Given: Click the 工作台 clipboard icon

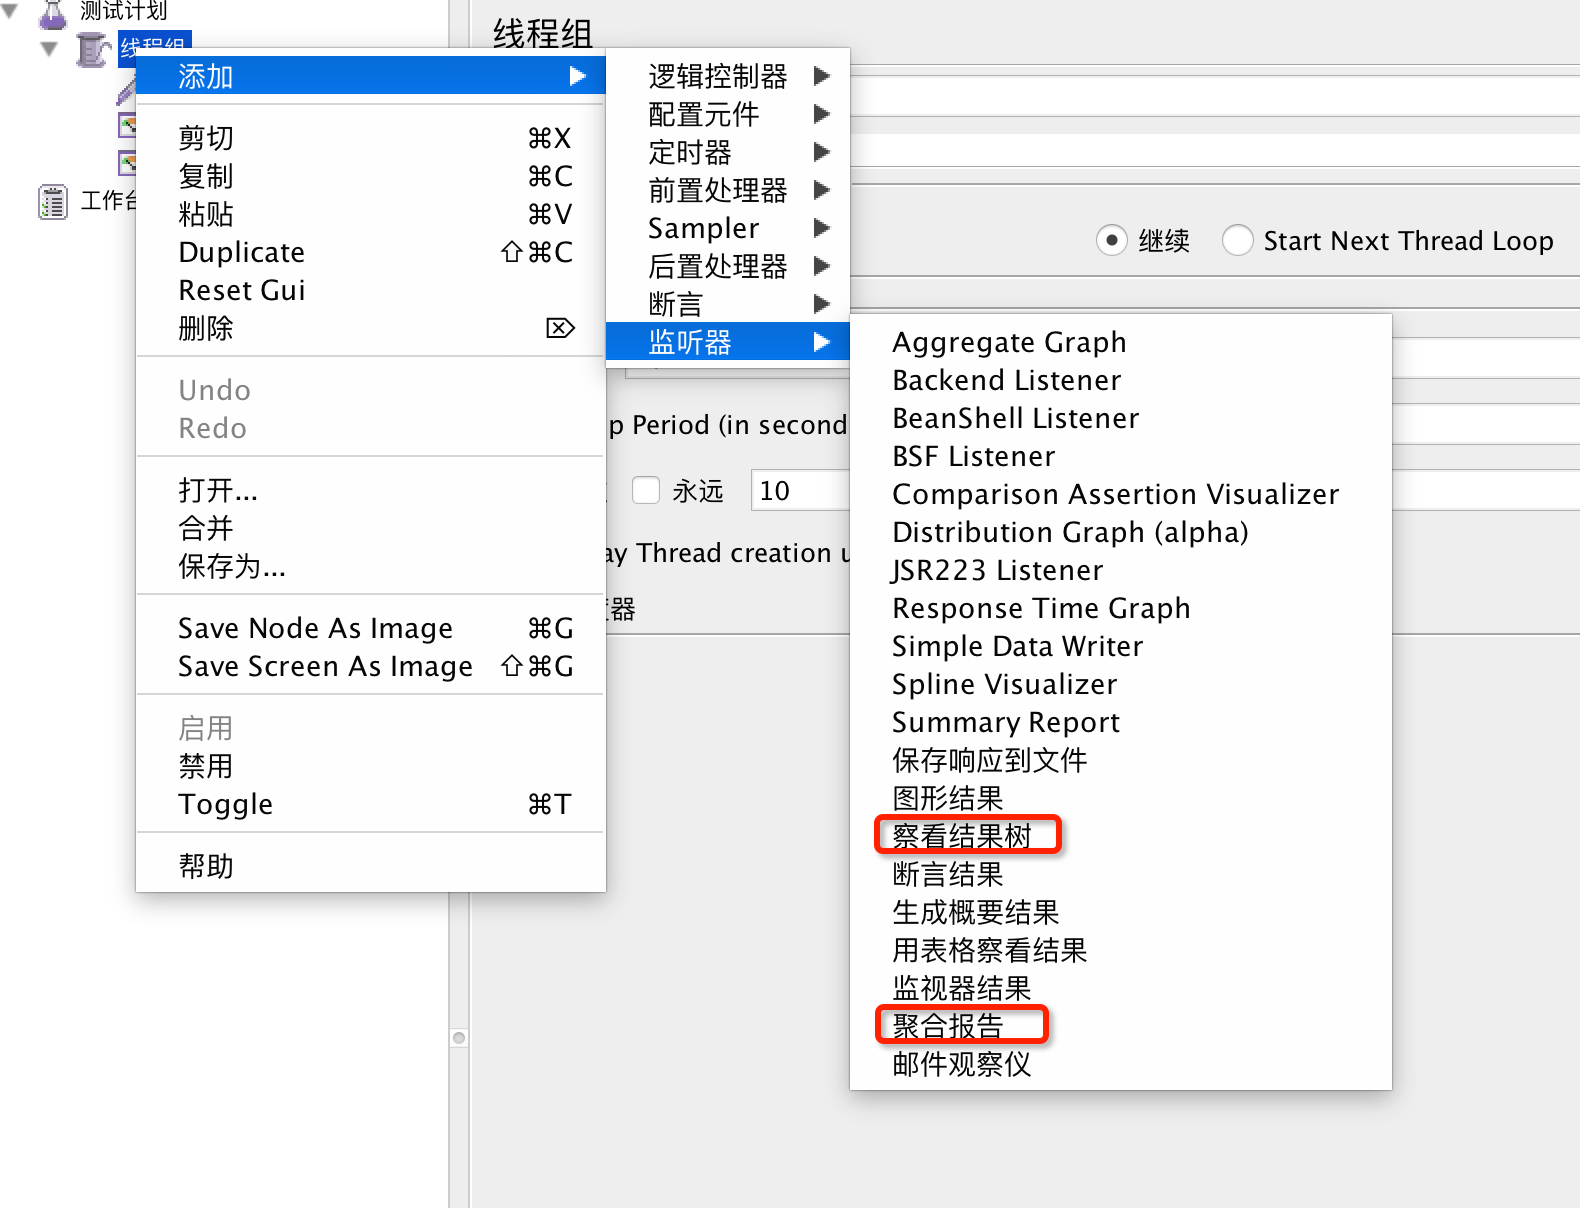Looking at the screenshot, I should (53, 201).
